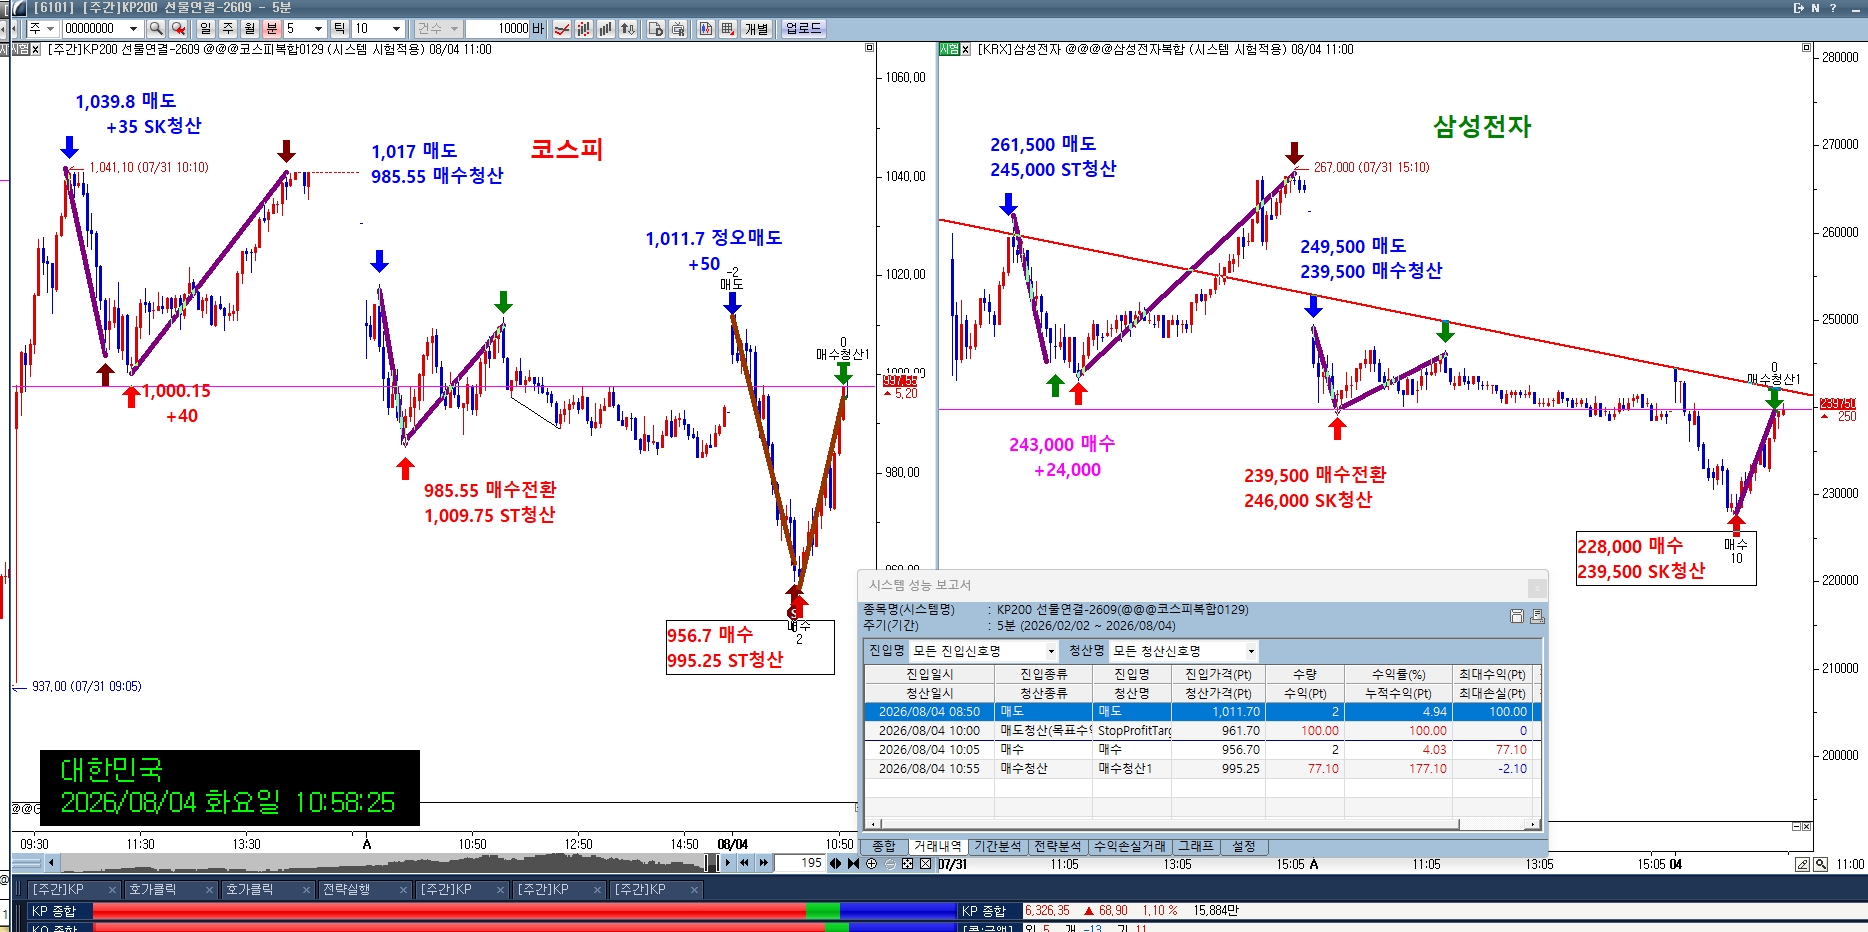This screenshot has height=932, width=1868.
Task: Click the up-down arrows icon in the toolbar
Action: [x=628, y=29]
